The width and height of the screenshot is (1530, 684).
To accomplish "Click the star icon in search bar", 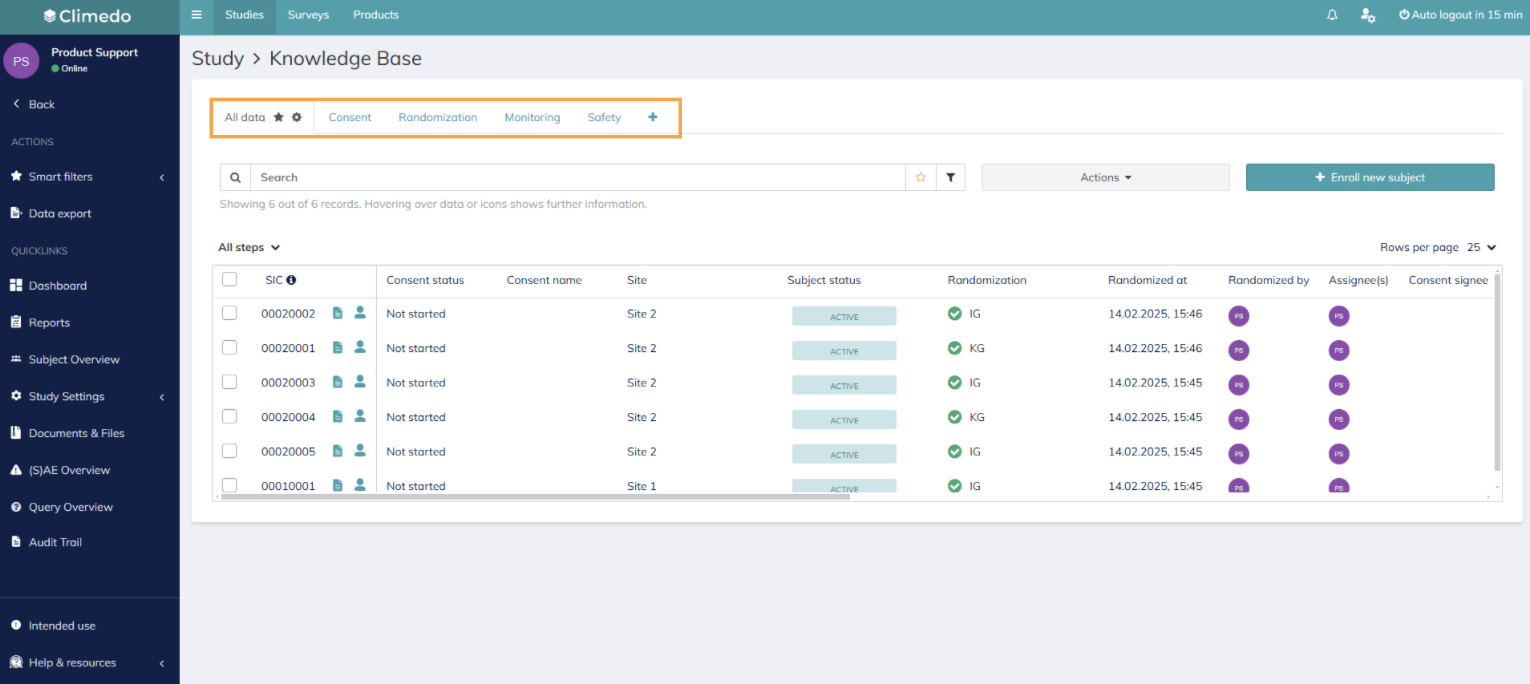I will 921,177.
